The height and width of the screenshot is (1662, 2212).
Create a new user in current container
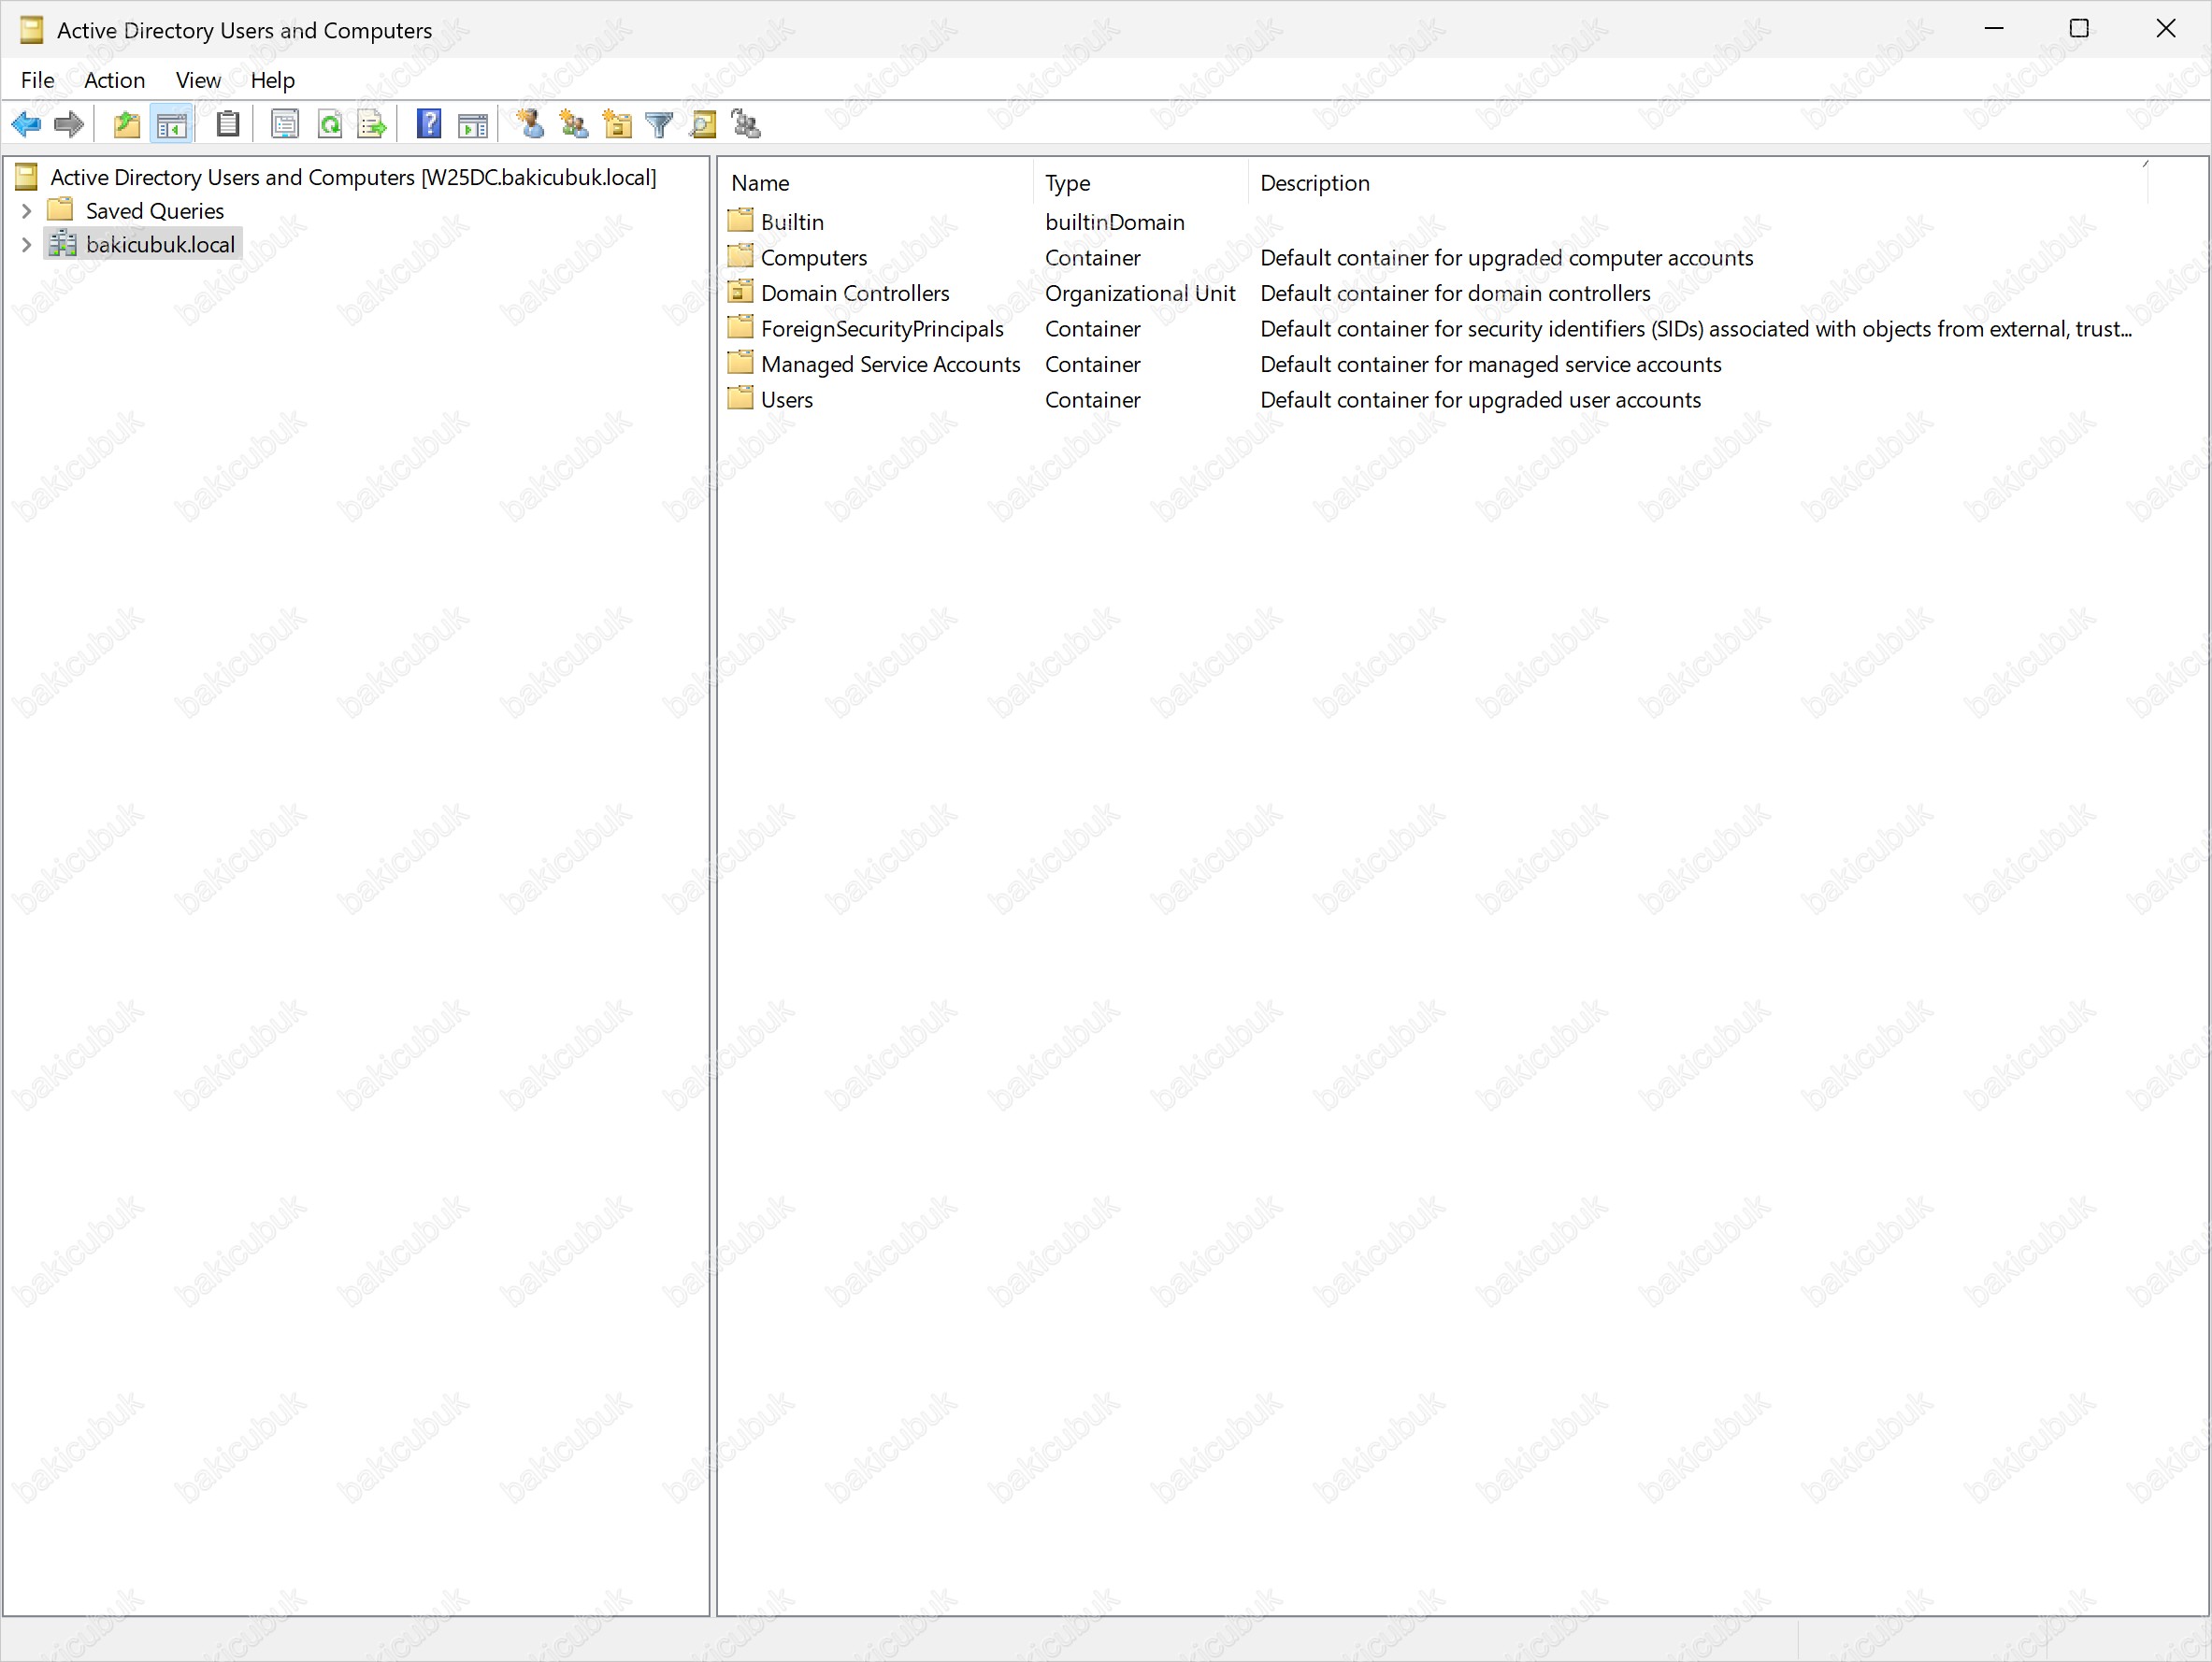(x=530, y=124)
